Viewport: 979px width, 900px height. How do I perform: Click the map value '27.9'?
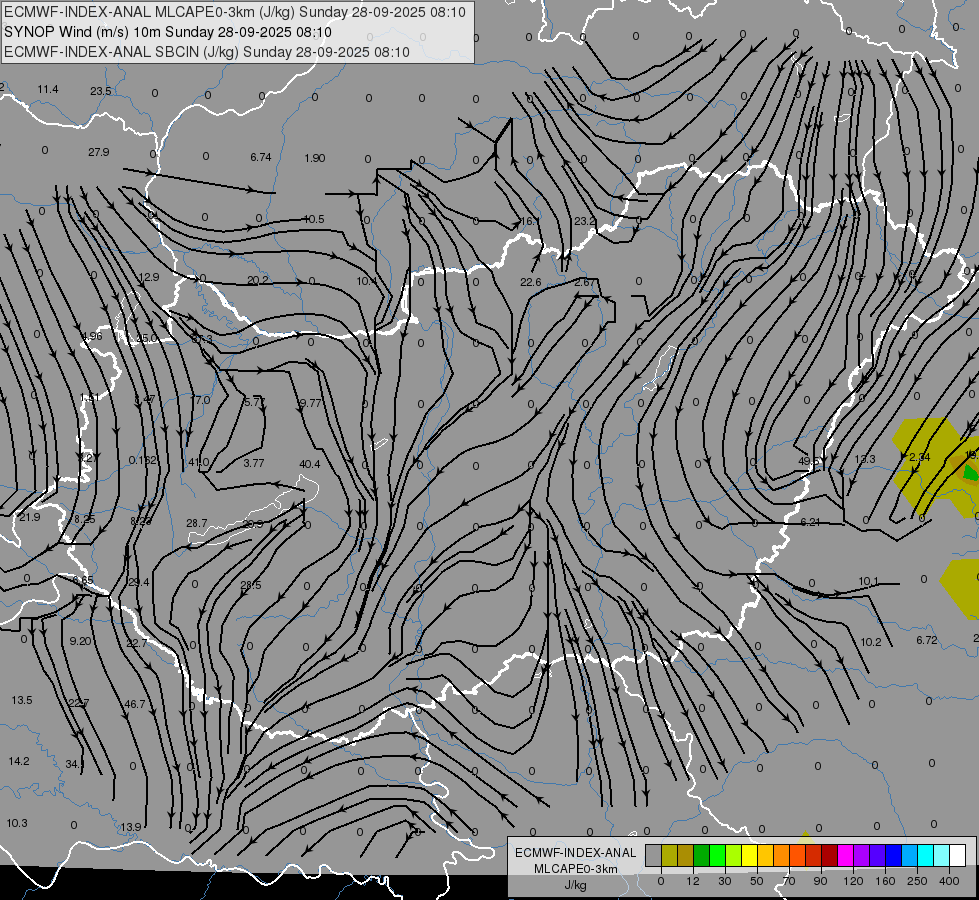99,152
